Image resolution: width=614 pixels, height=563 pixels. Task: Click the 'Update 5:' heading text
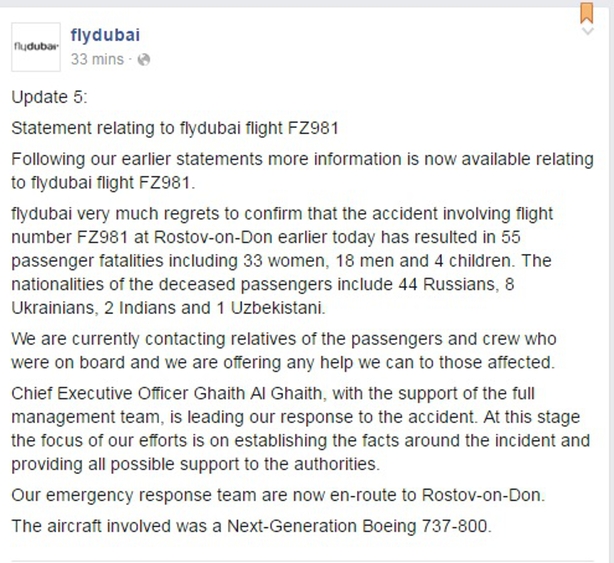tap(49, 97)
